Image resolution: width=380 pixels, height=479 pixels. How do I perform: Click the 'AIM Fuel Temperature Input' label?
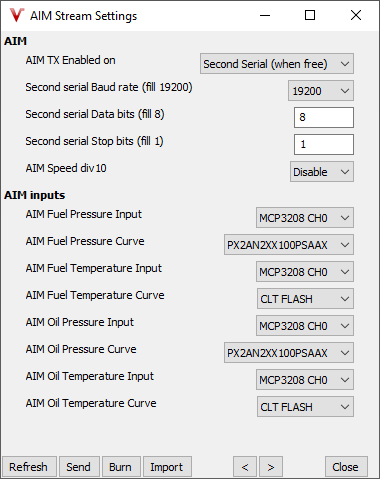(94, 268)
